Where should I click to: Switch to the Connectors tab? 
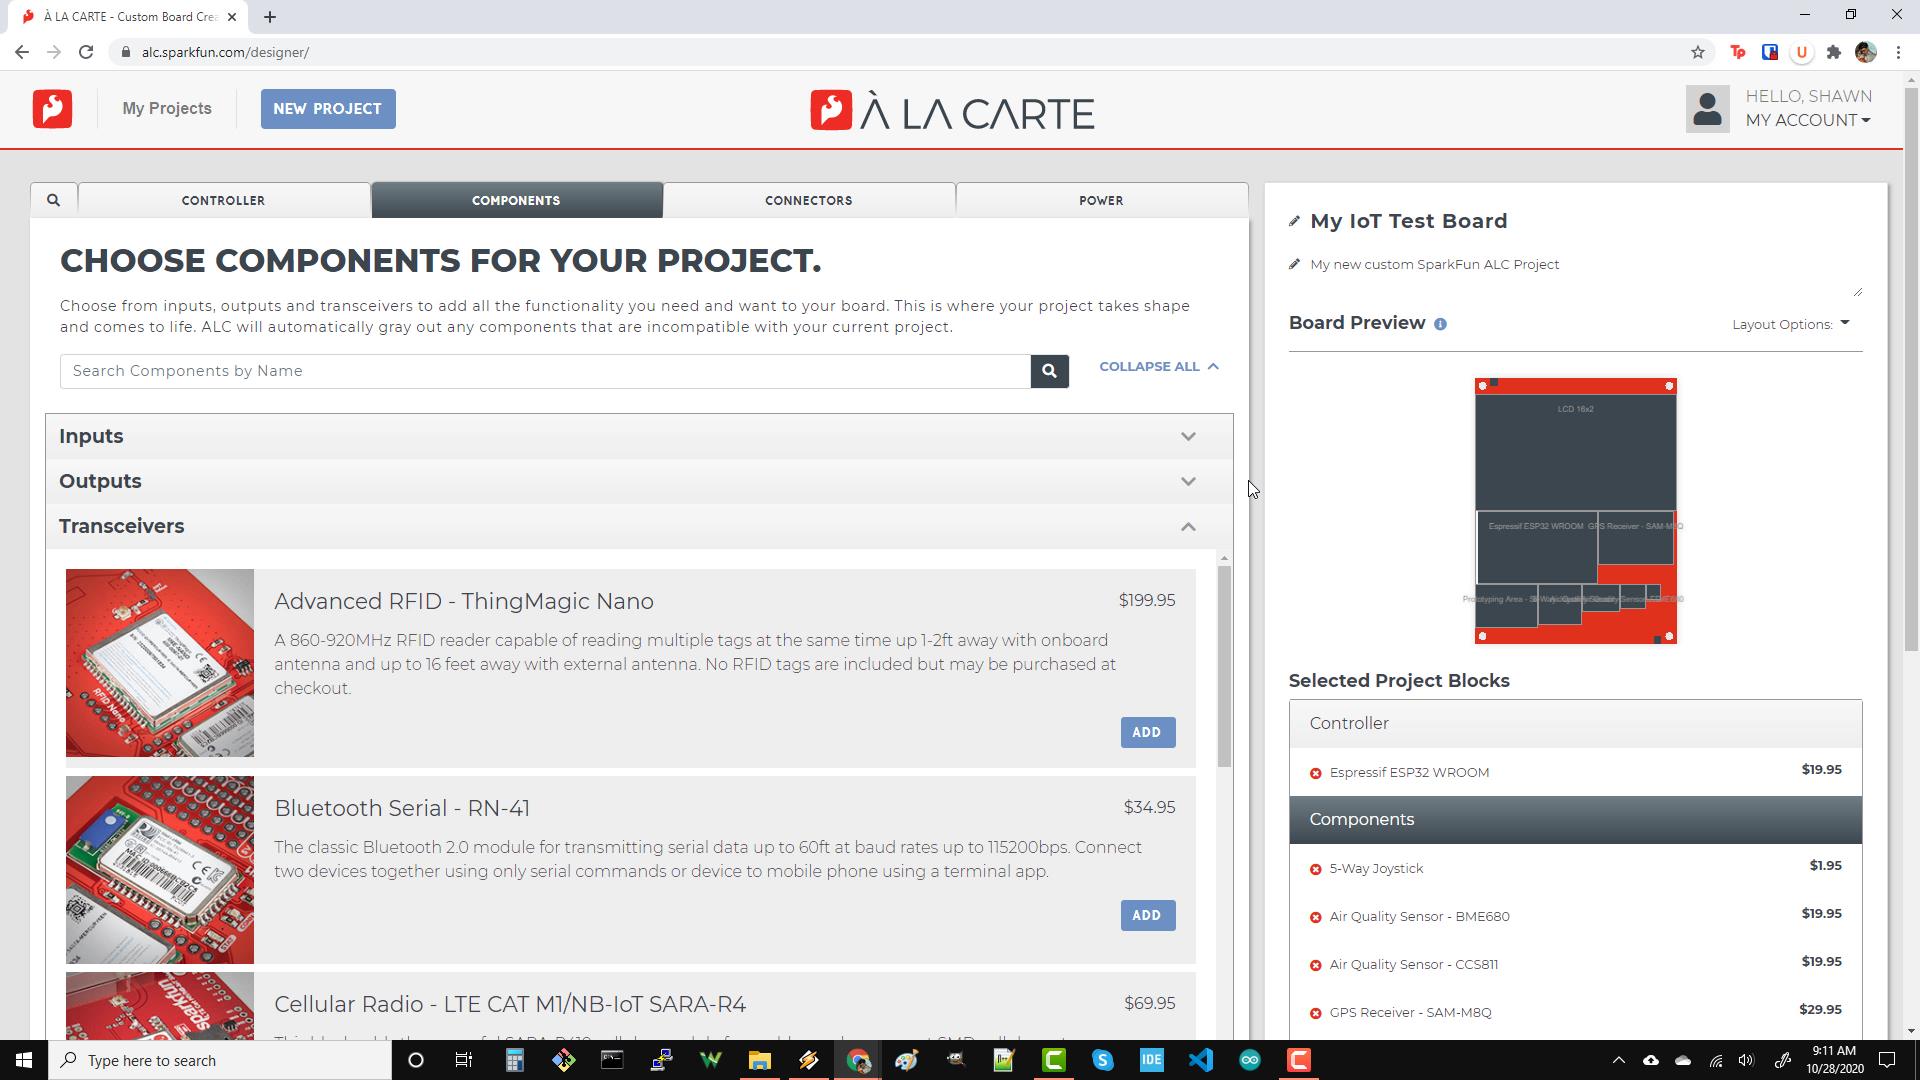(x=809, y=200)
